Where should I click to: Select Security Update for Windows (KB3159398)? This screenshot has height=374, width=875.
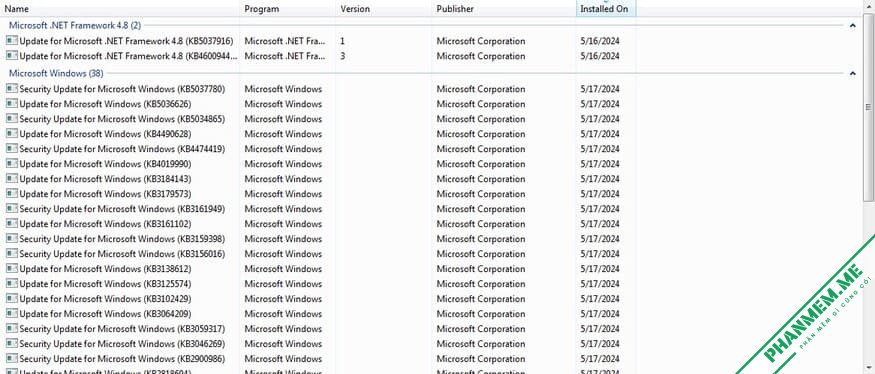tap(122, 239)
